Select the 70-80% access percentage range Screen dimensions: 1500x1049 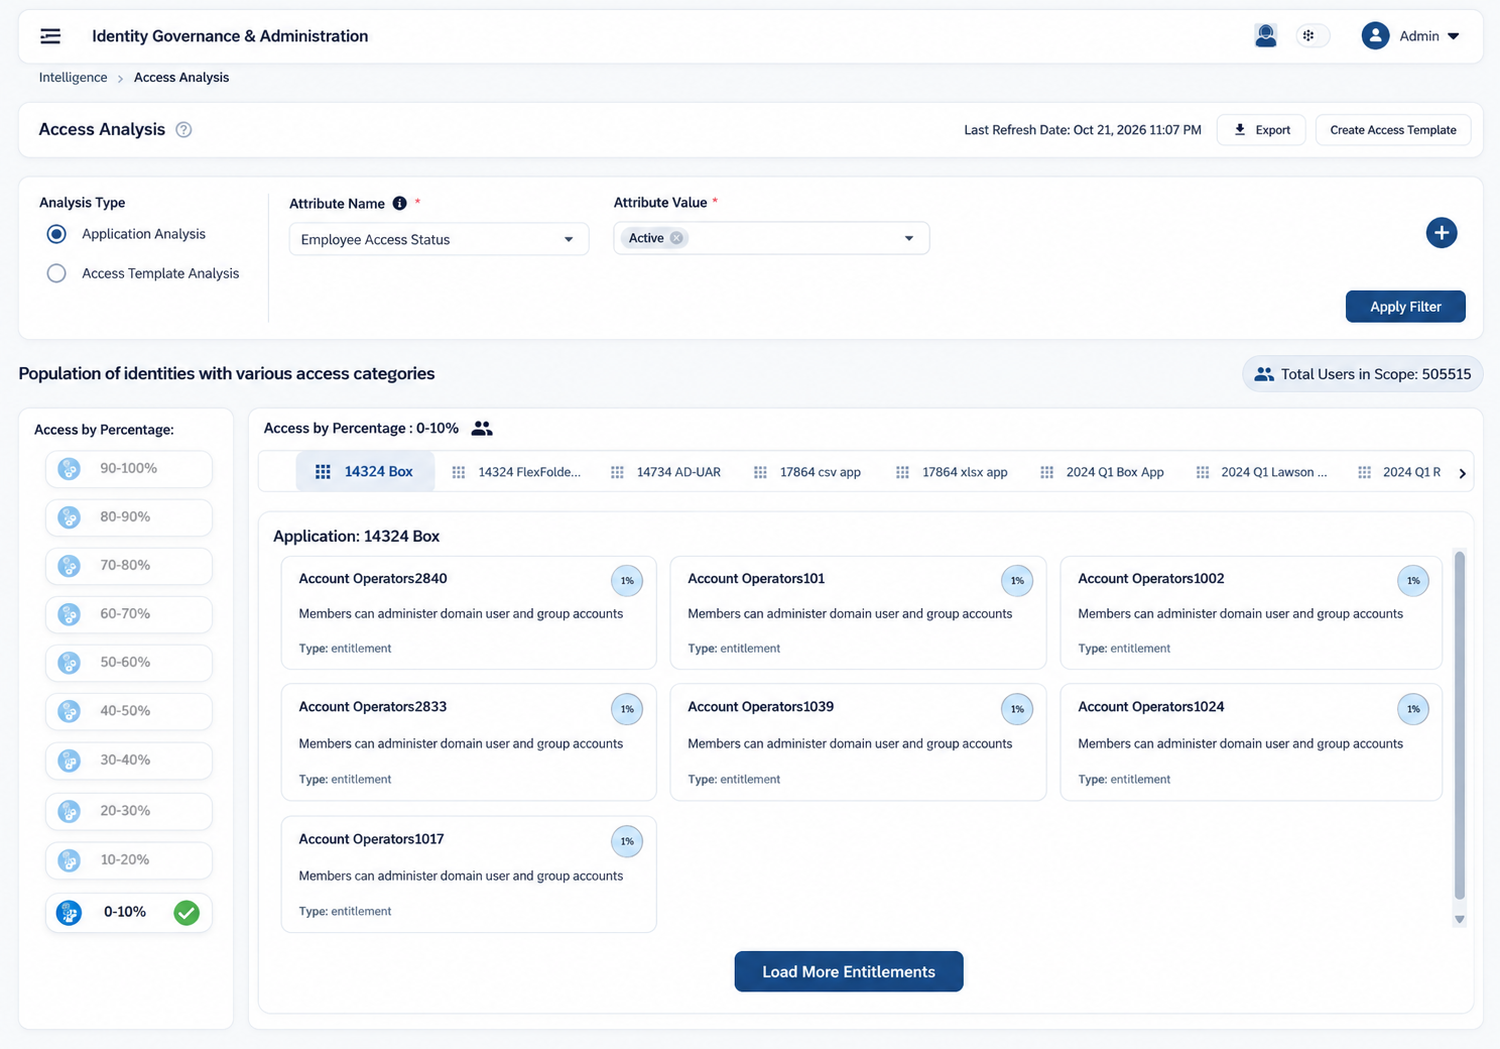(129, 565)
